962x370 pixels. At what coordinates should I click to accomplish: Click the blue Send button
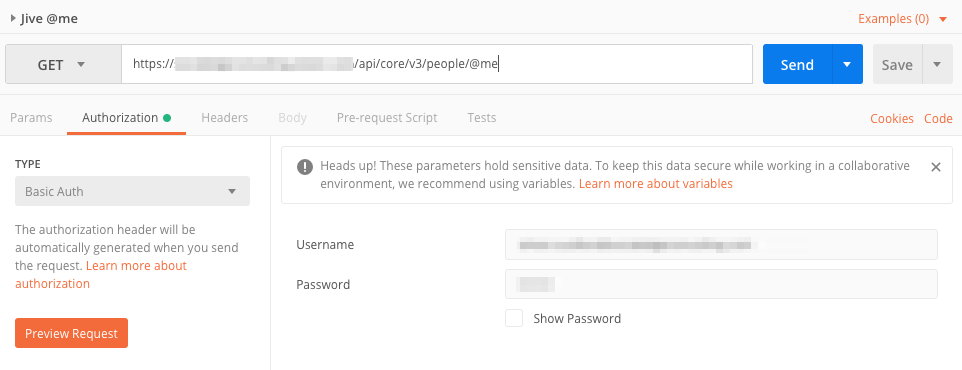point(797,64)
